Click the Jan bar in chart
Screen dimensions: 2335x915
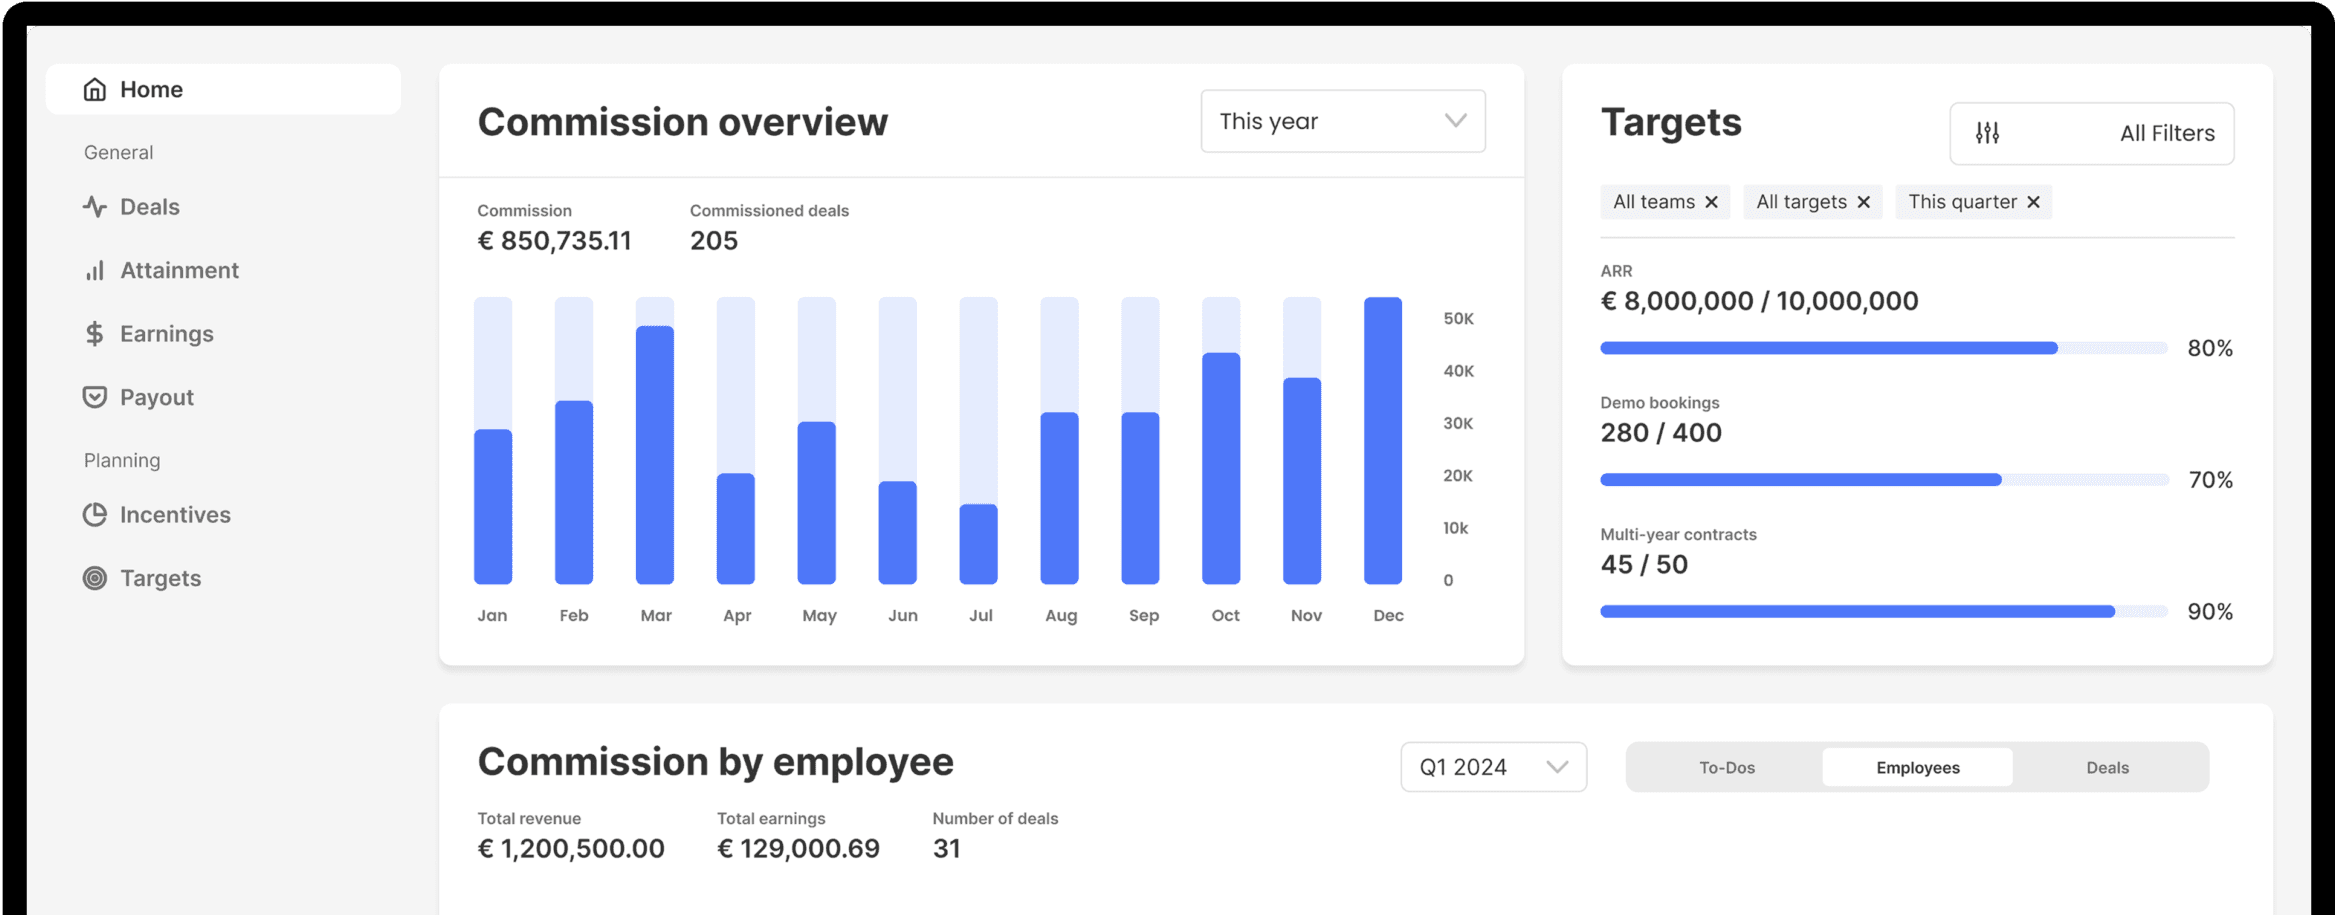(493, 506)
